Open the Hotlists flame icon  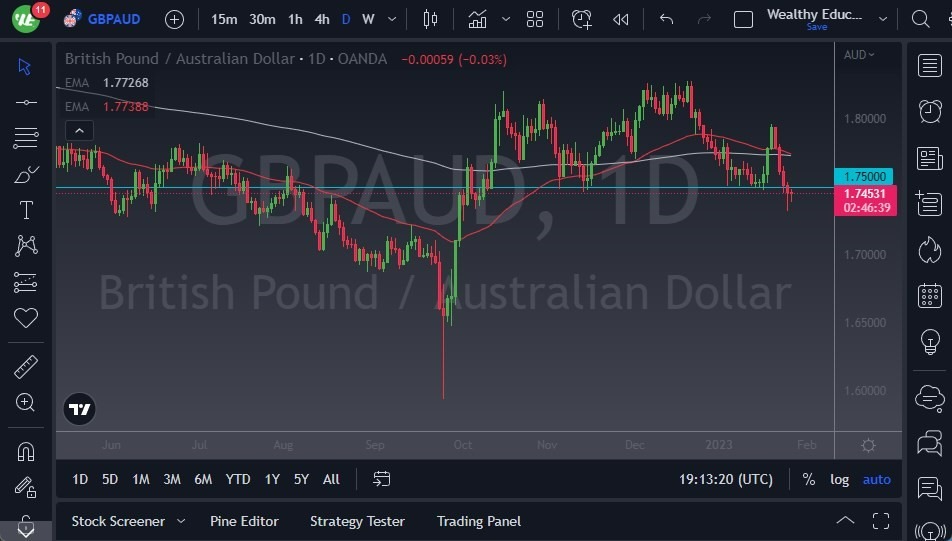pos(930,250)
